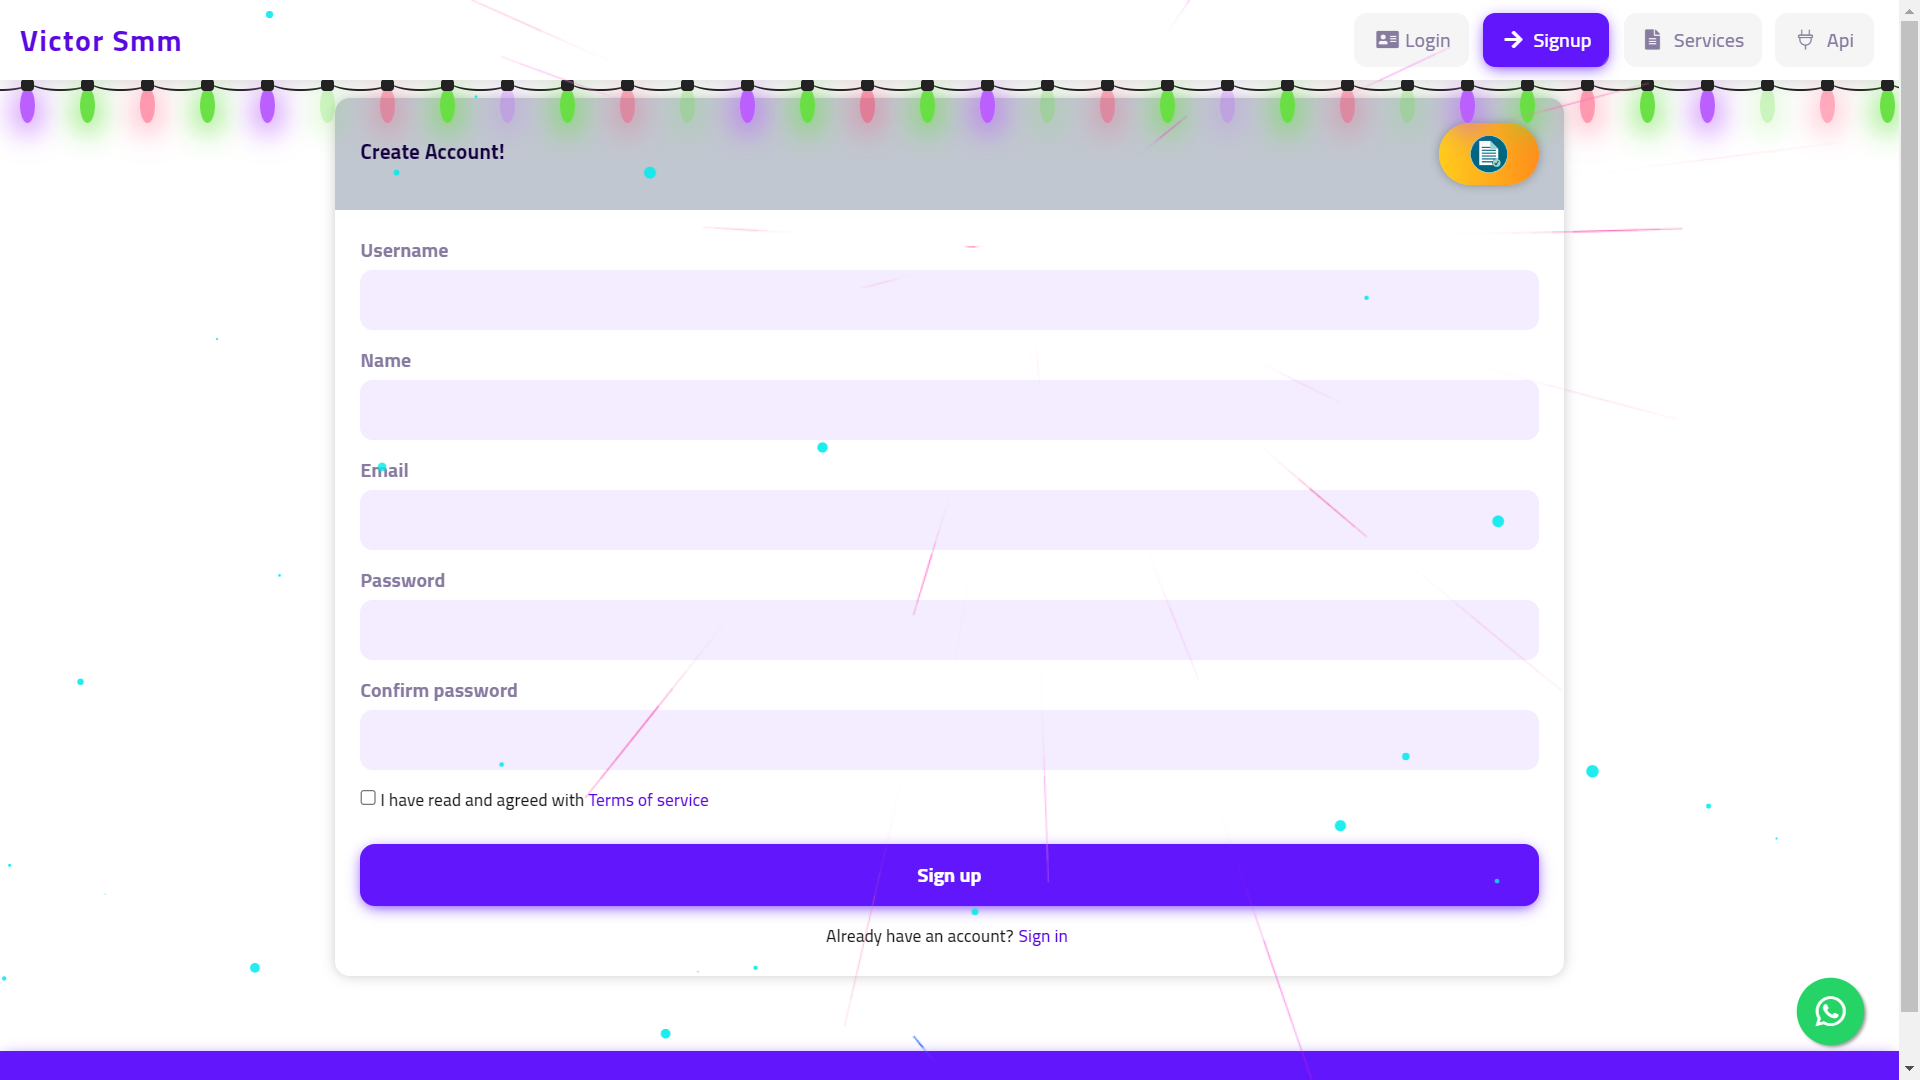Click into the Name text field
This screenshot has height=1080, width=1920.
[948, 410]
